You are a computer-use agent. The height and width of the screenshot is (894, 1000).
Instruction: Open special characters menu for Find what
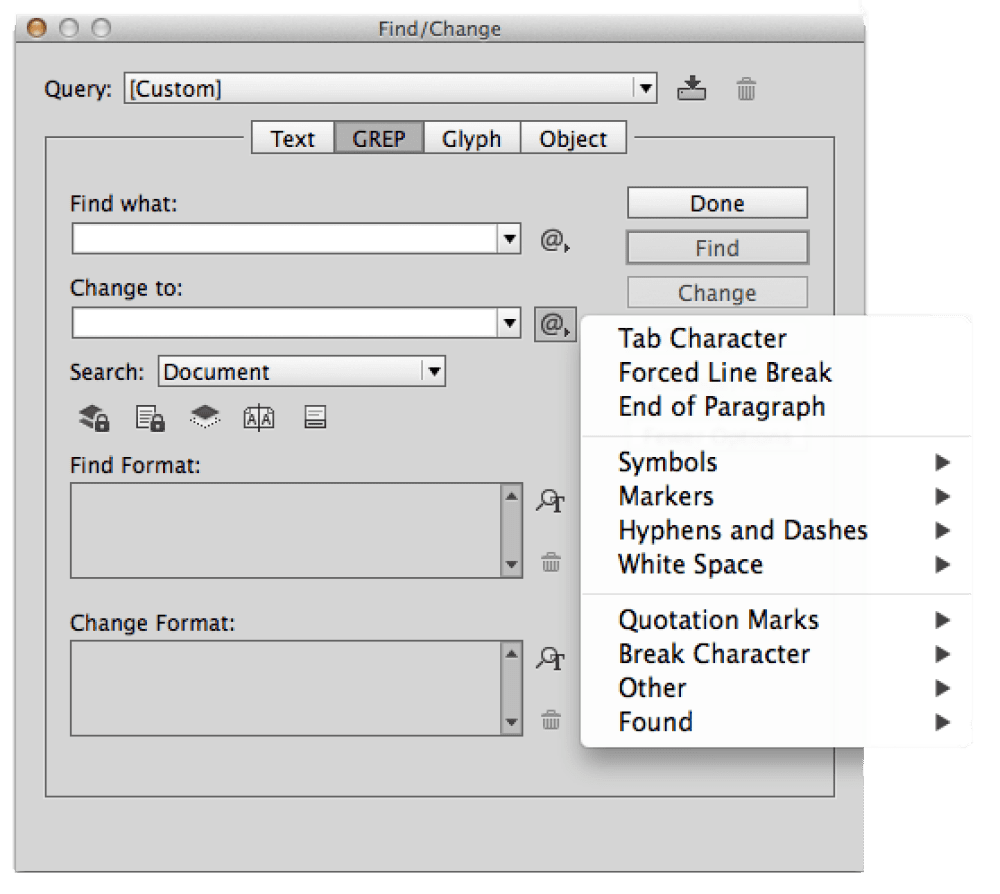[554, 240]
